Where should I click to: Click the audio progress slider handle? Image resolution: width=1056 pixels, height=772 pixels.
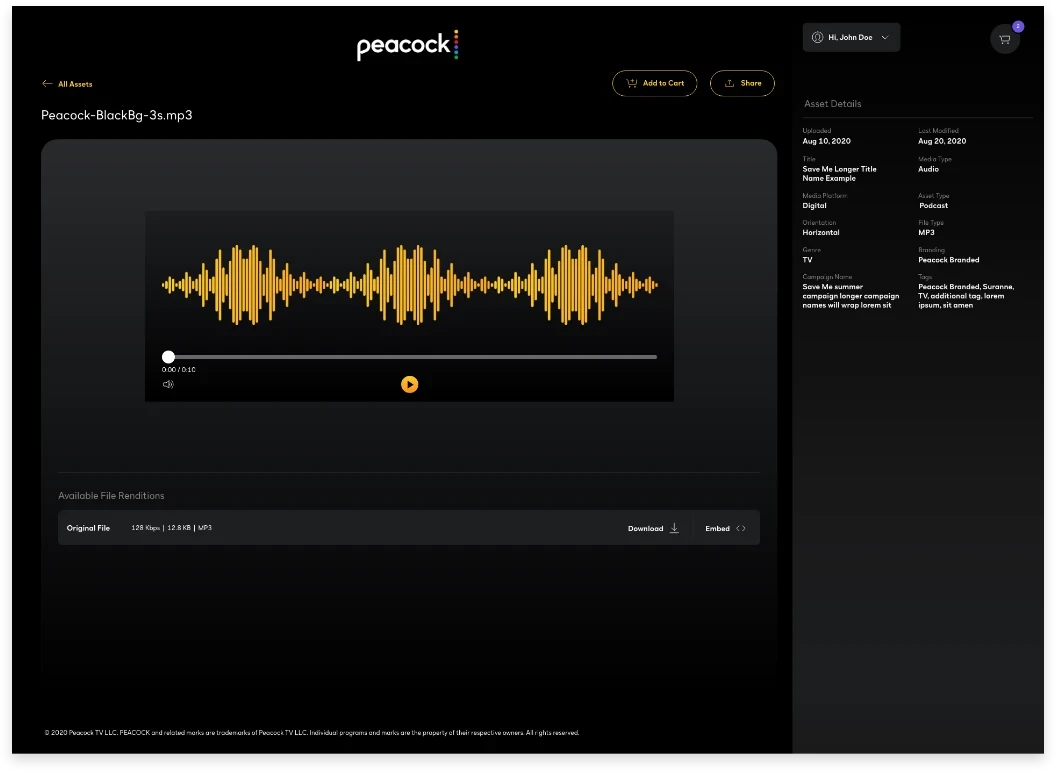(168, 357)
